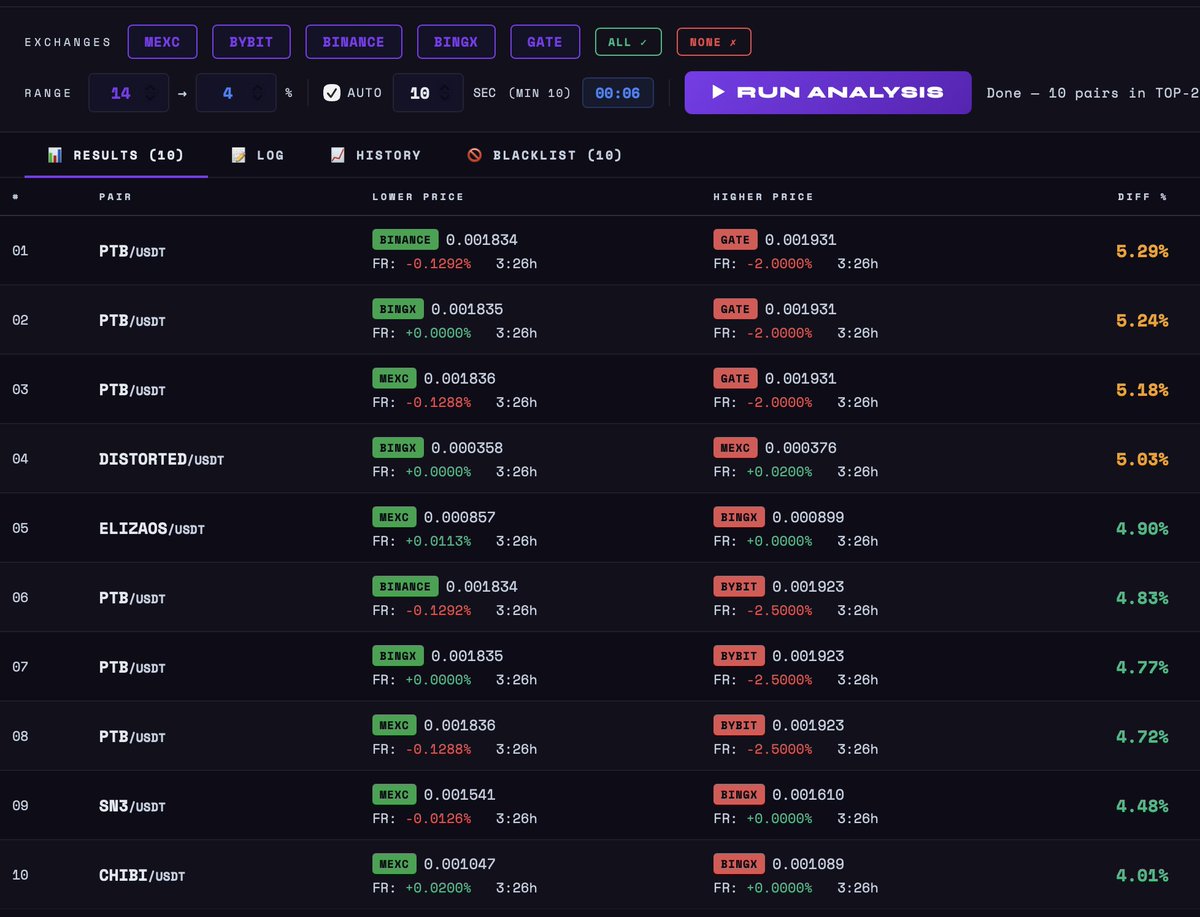Click BINGX badge in DISTORTED row
This screenshot has width=1200, height=917.
[x=398, y=448]
